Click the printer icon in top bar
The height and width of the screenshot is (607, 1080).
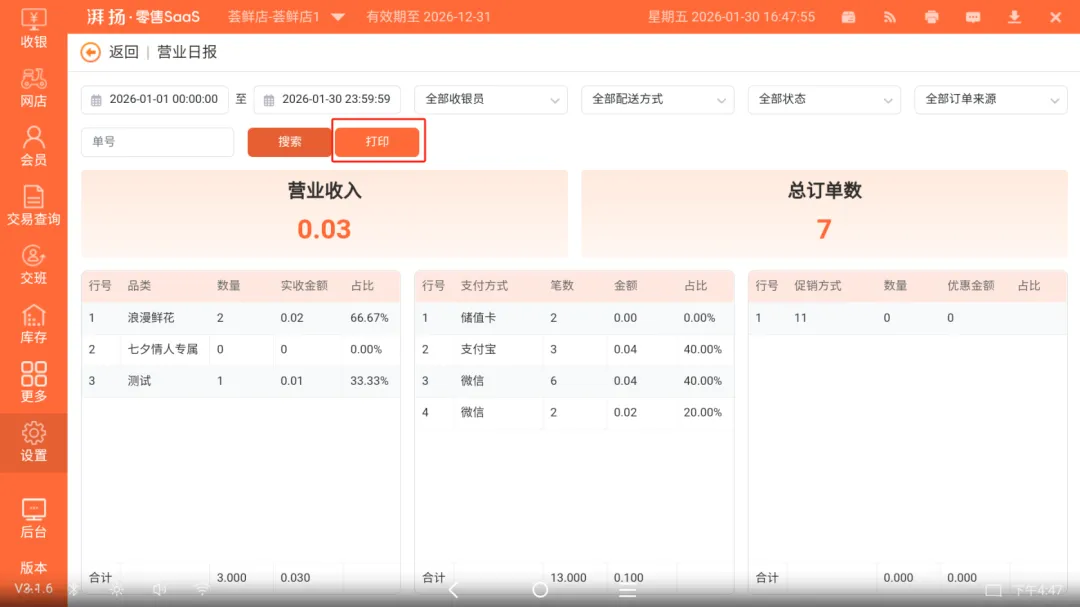[931, 17]
